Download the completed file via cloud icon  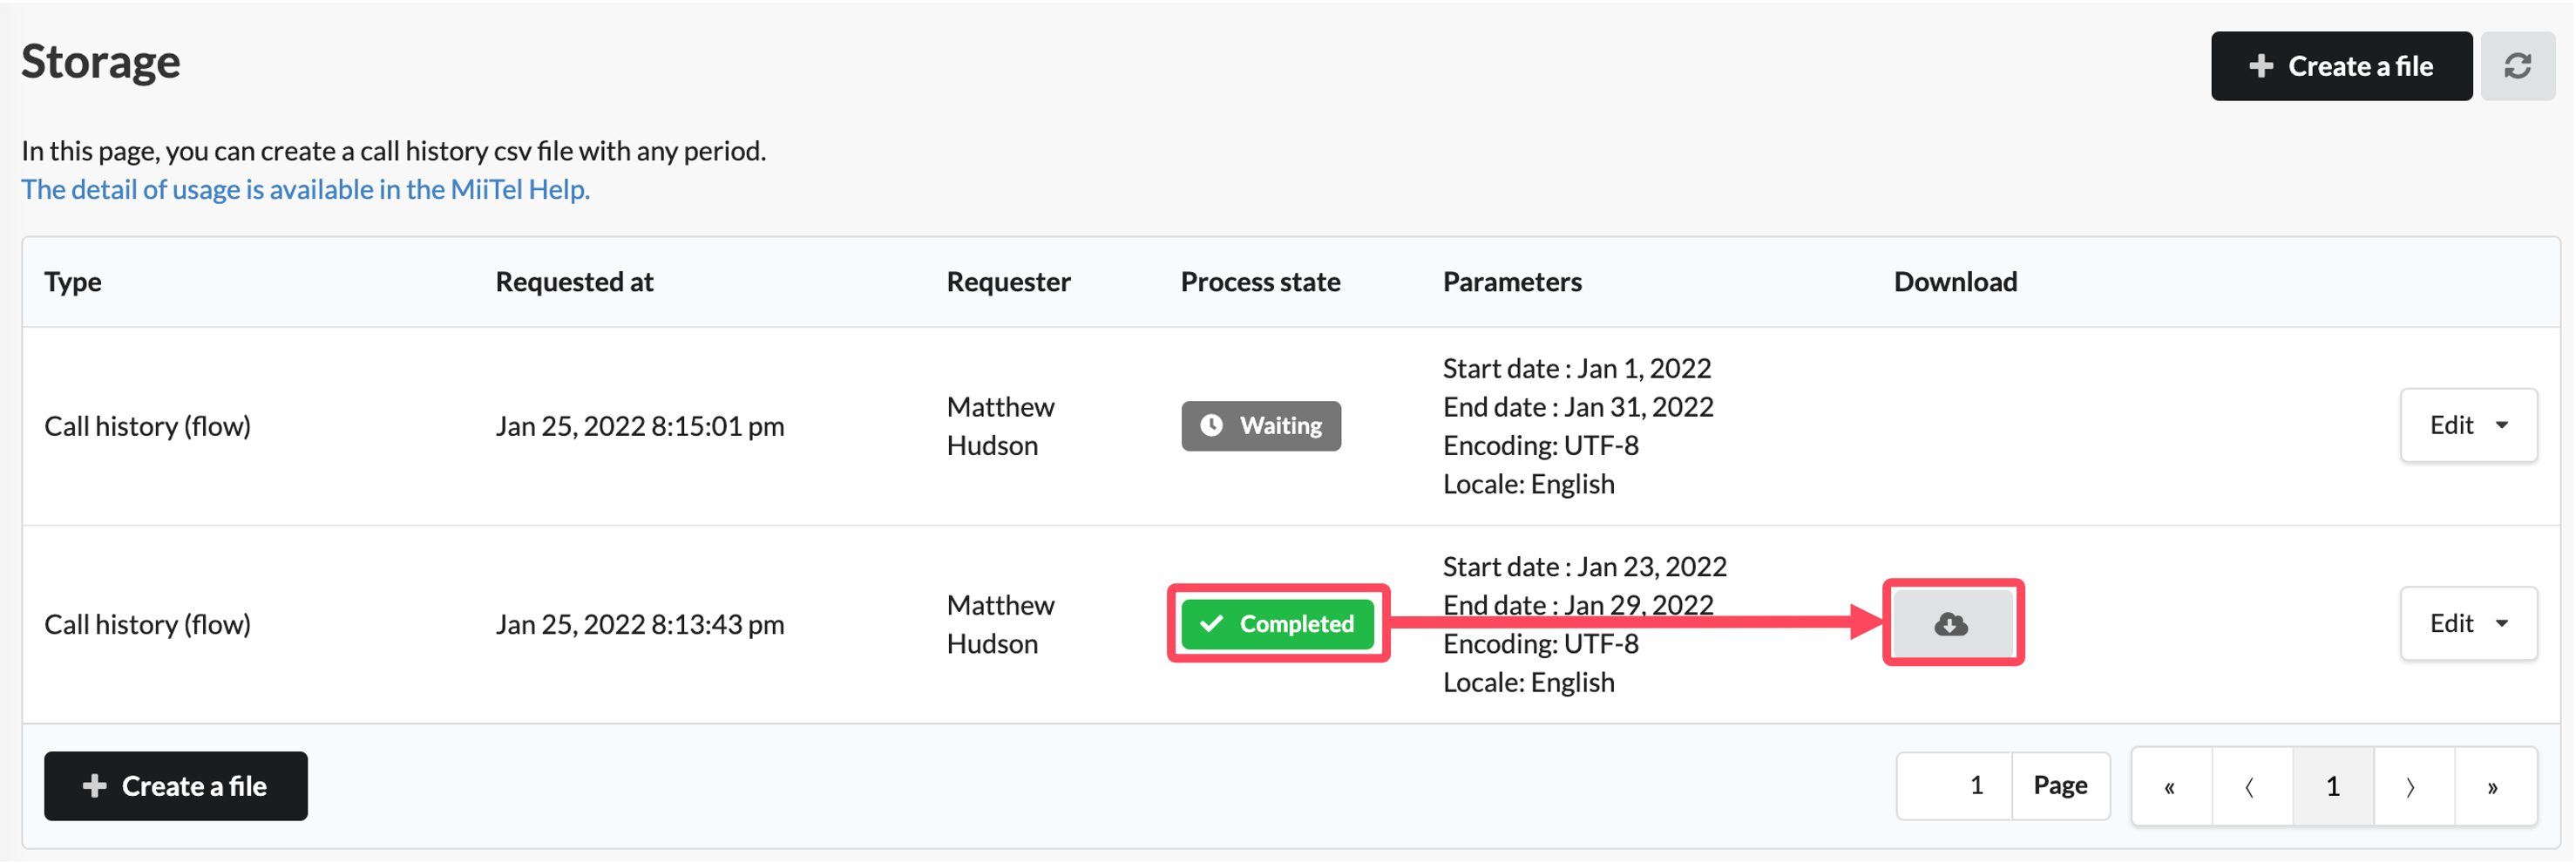pyautogui.click(x=1952, y=624)
